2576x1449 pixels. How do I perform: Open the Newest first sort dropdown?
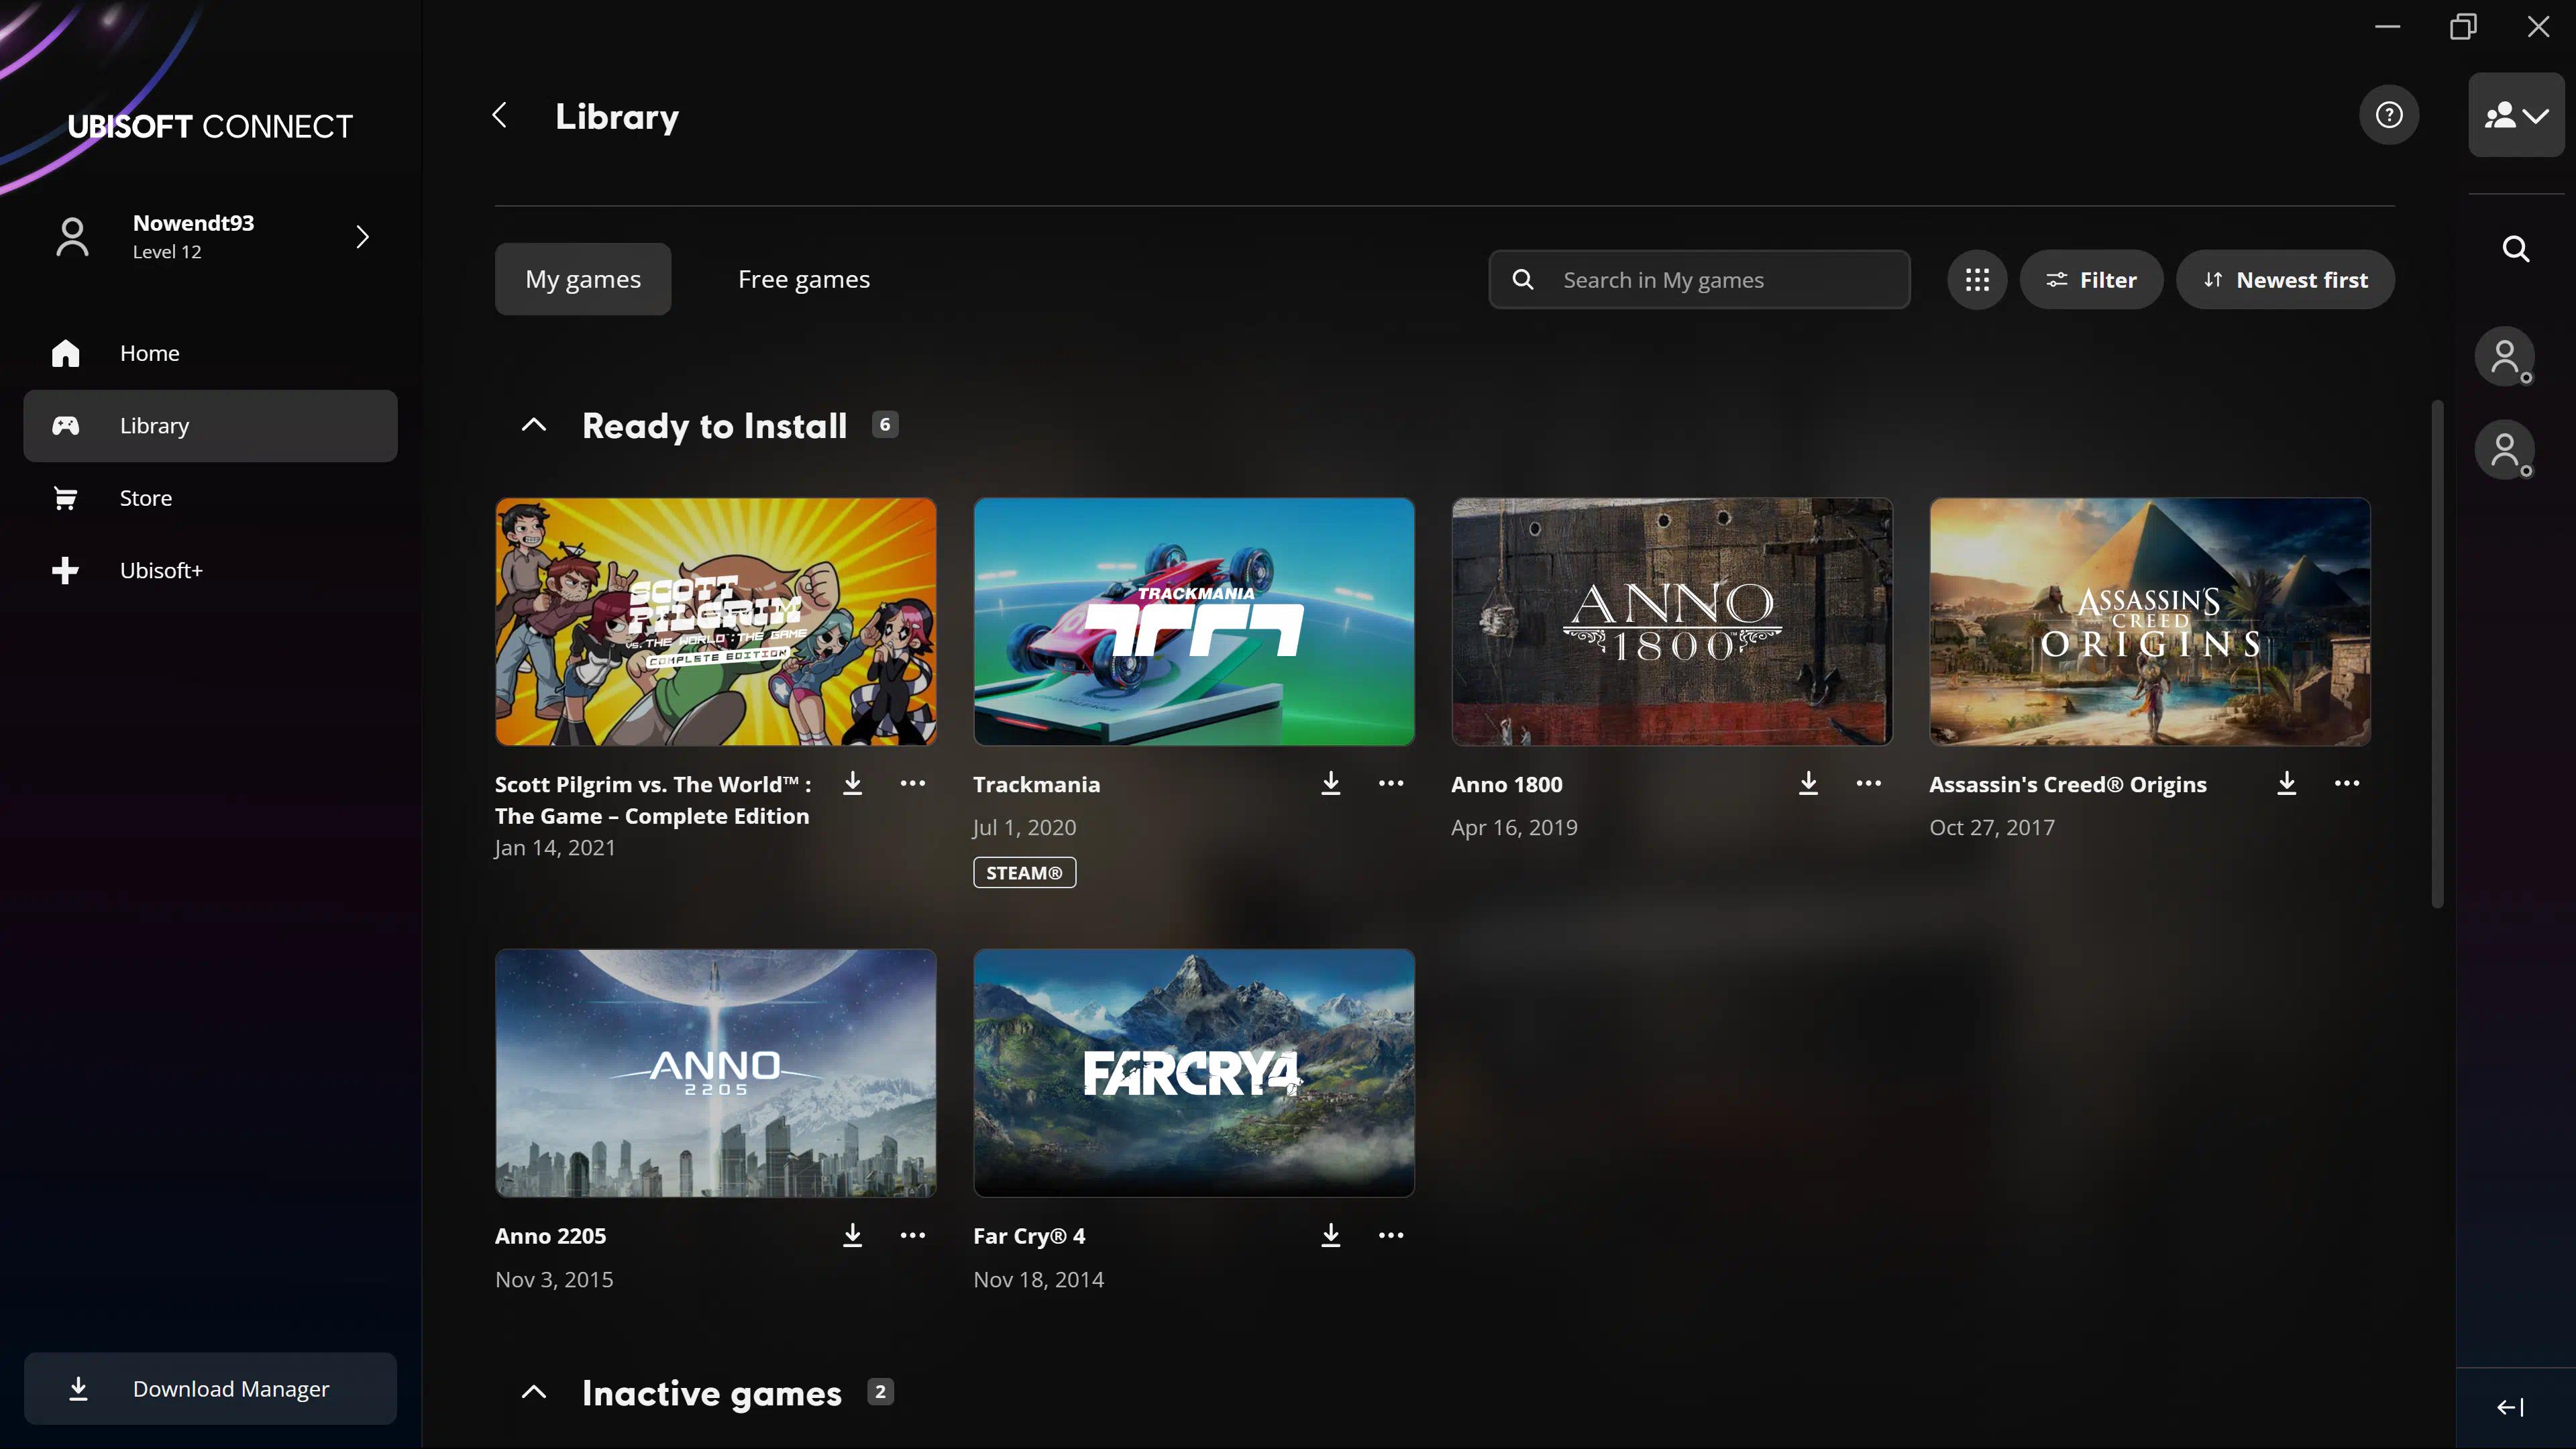tap(2285, 279)
